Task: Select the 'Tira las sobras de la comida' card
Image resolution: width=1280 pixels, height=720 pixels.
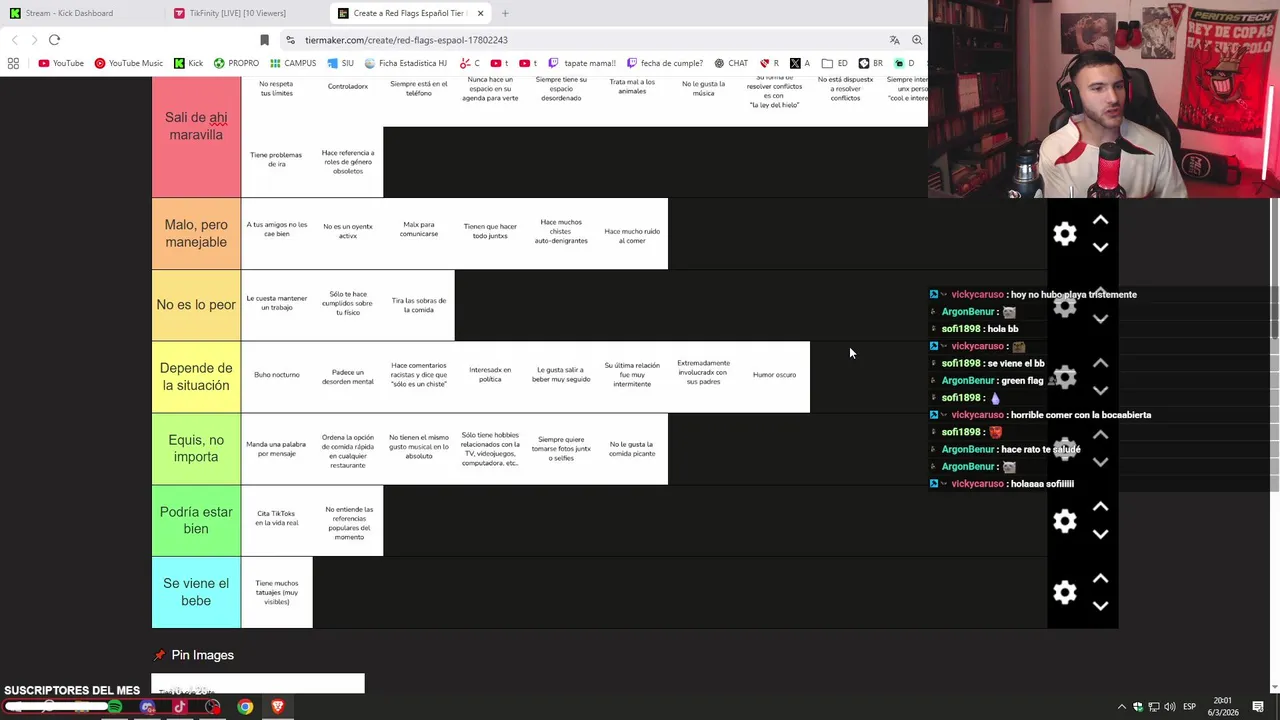Action: pos(419,305)
